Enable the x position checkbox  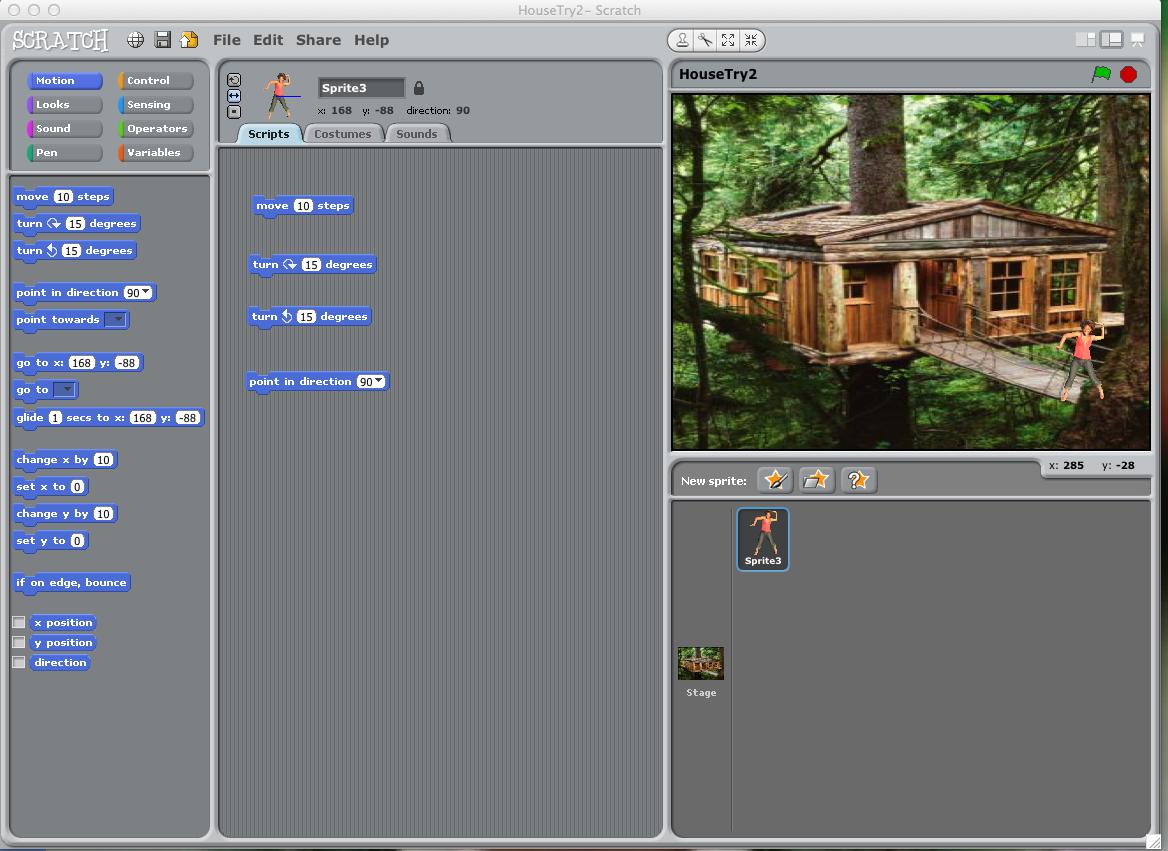point(19,622)
